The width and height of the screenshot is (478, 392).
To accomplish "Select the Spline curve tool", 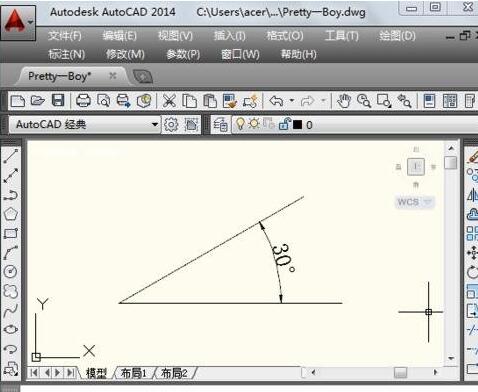I will (11, 310).
